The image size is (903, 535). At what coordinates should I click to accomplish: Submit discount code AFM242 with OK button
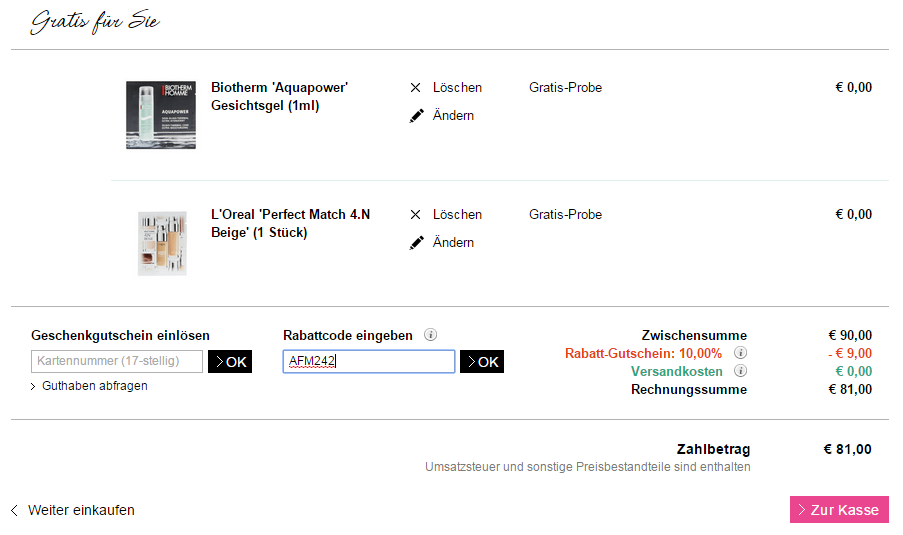[481, 362]
